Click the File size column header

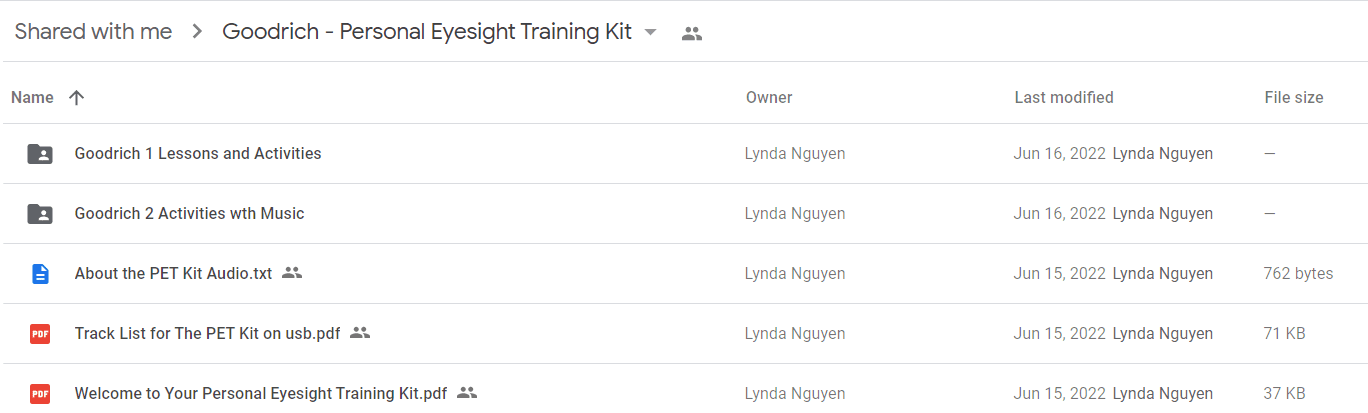coord(1294,97)
